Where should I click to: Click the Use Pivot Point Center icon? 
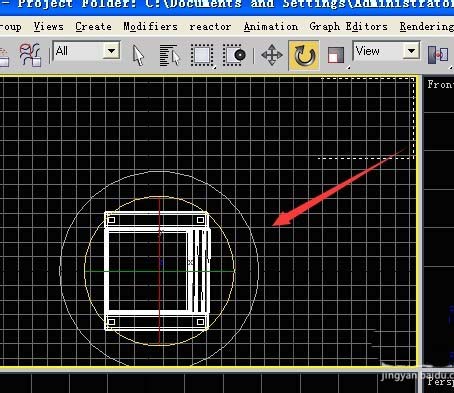[x=438, y=55]
